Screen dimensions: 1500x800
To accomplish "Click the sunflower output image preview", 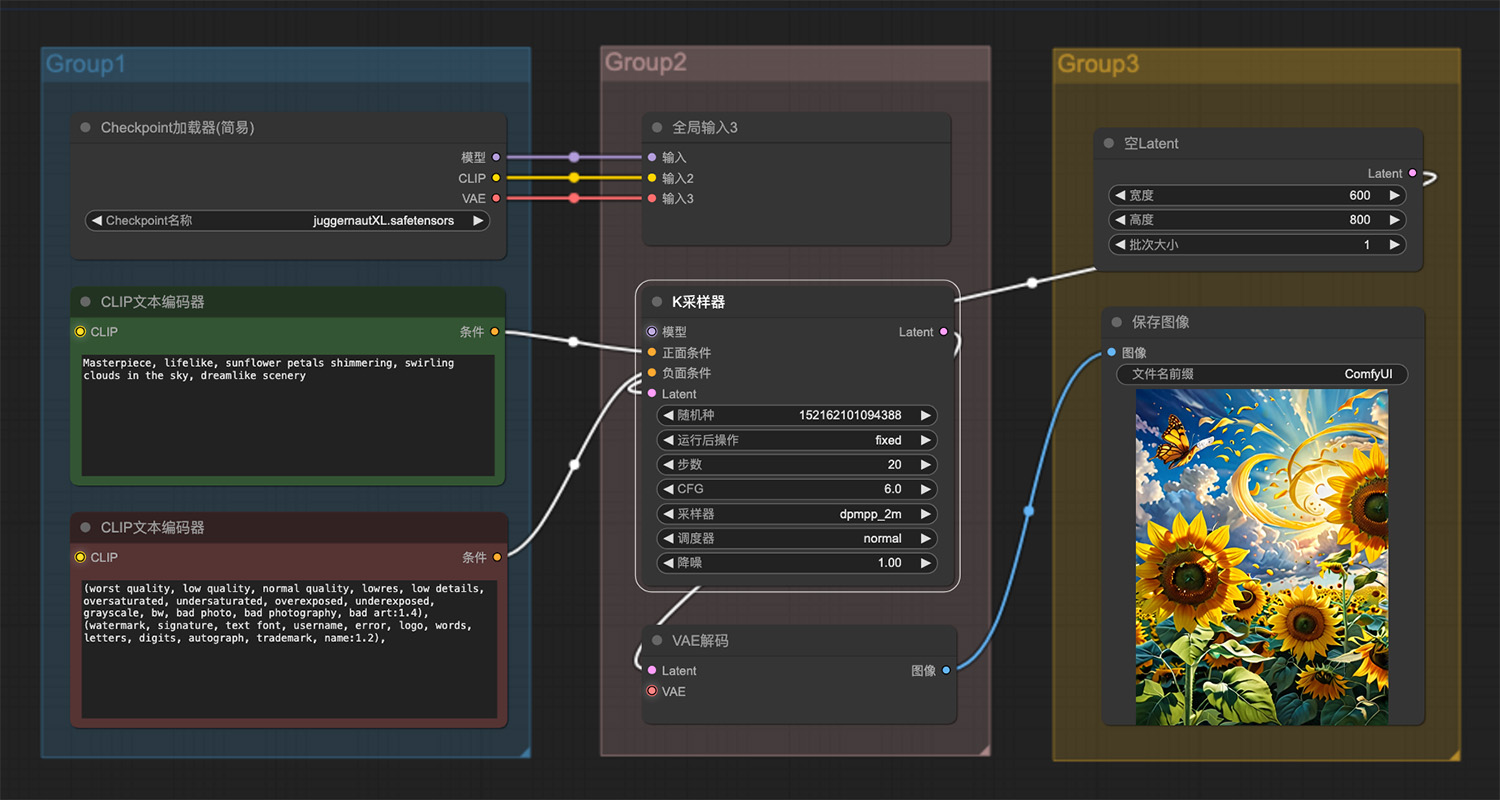I will tap(1262, 557).
